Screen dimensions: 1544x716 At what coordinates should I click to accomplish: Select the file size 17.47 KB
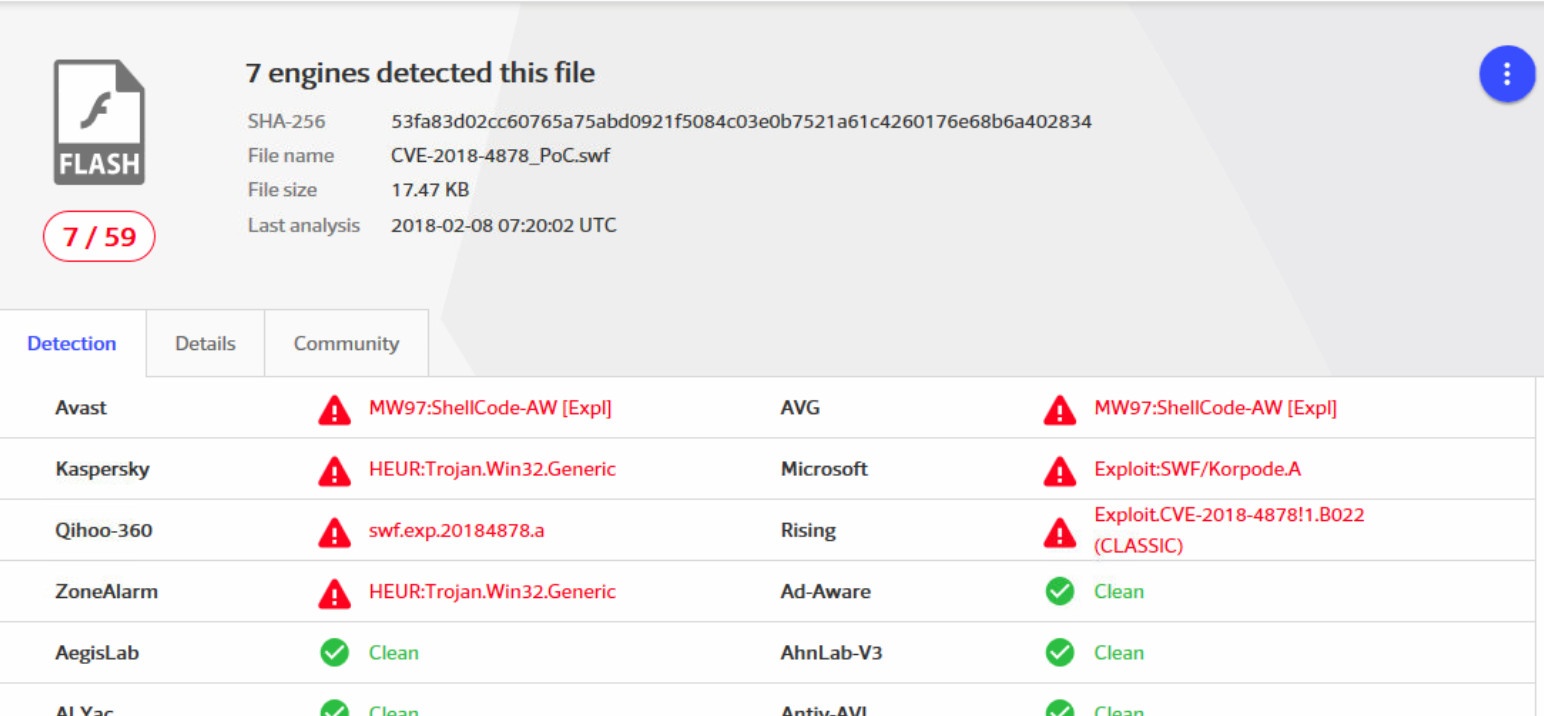click(x=430, y=190)
